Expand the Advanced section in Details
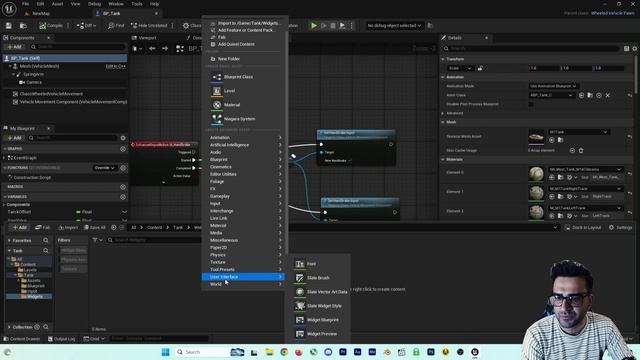The width and height of the screenshot is (640, 360). [442, 113]
